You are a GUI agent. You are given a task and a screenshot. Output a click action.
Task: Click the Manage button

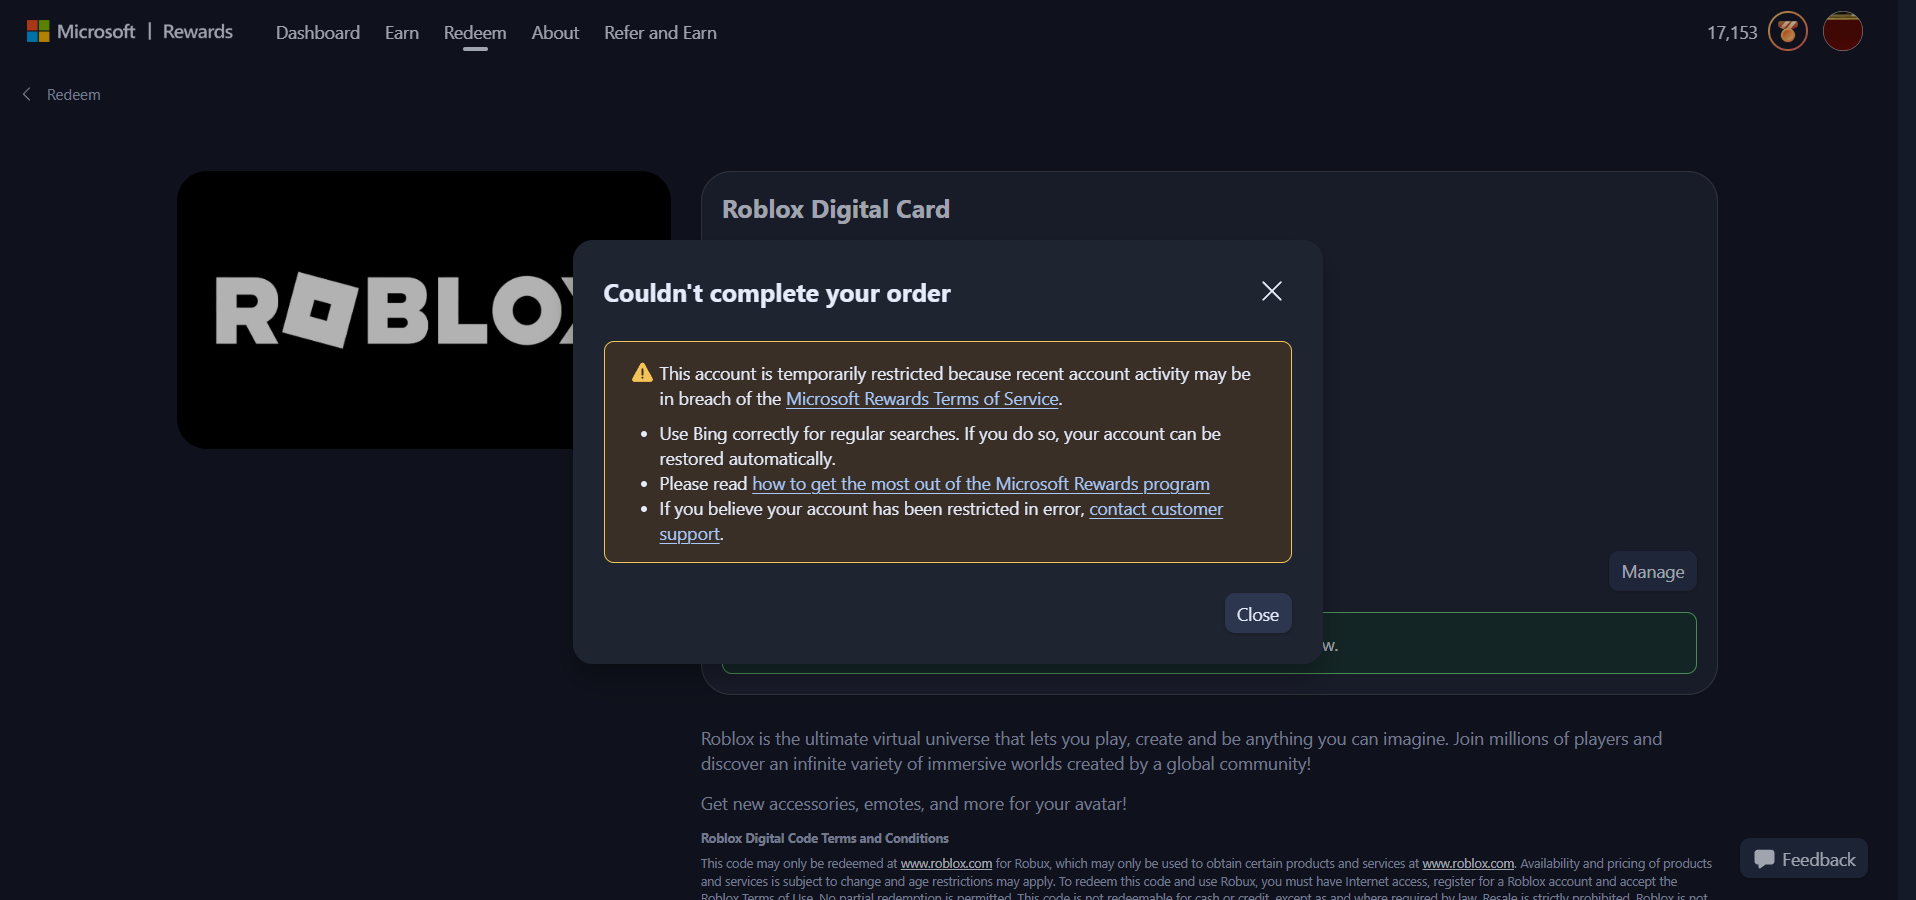1653,571
